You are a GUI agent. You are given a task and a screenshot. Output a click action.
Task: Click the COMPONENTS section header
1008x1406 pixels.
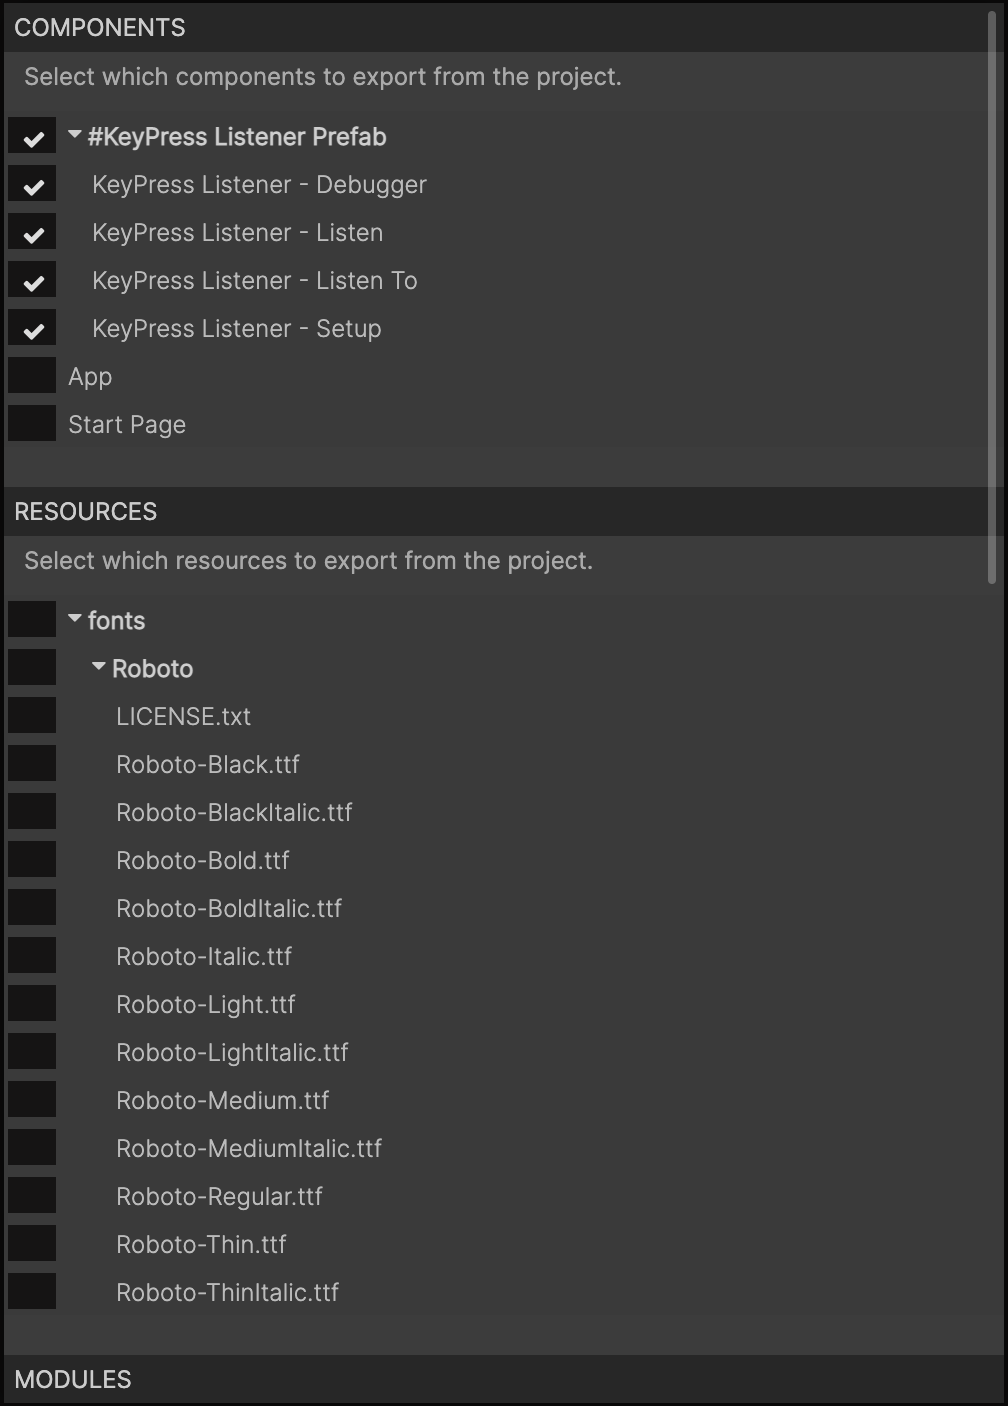100,28
